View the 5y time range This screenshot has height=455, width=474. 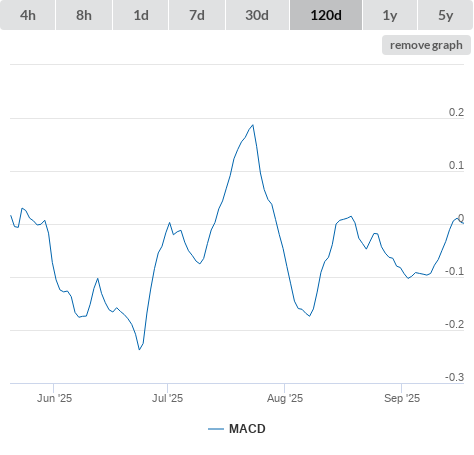[x=446, y=15]
